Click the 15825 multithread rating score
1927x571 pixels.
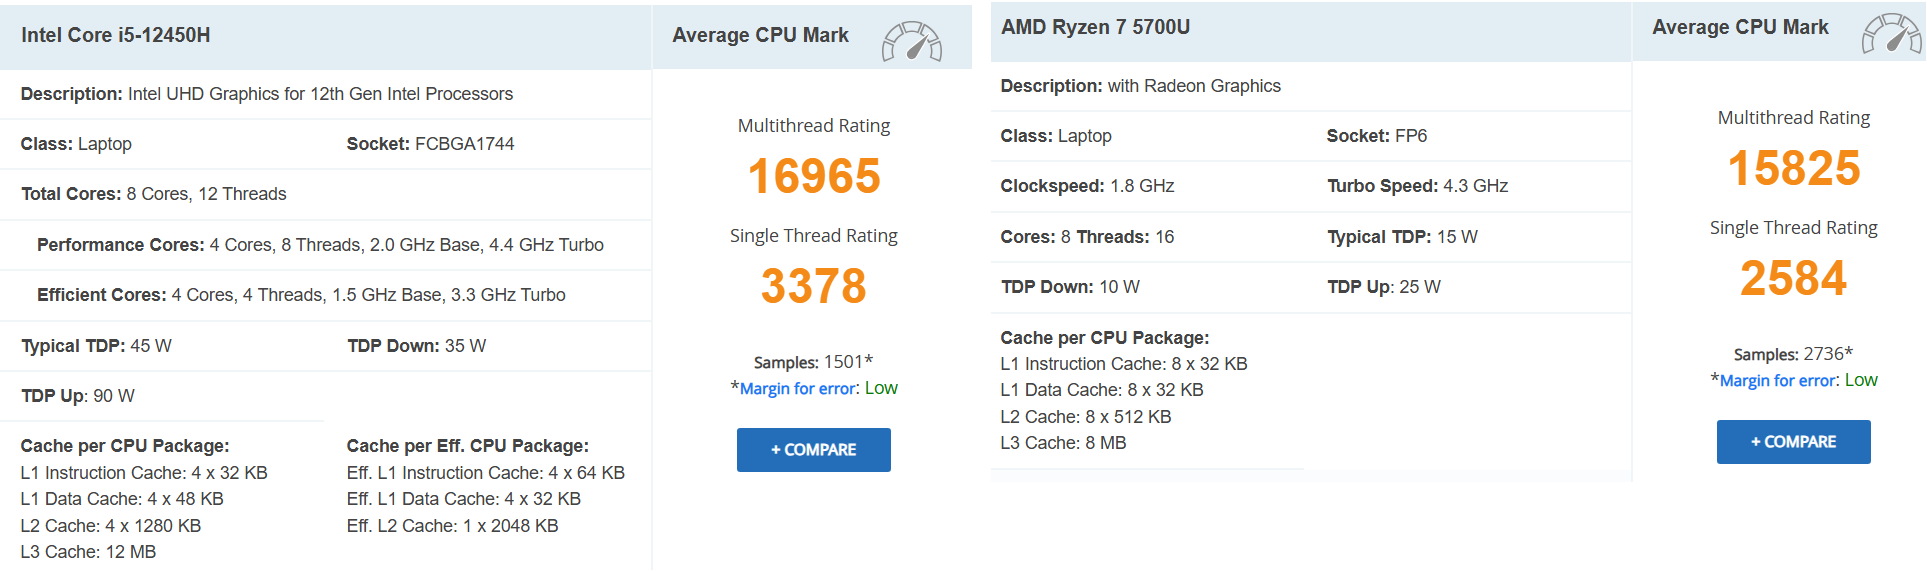(1794, 168)
